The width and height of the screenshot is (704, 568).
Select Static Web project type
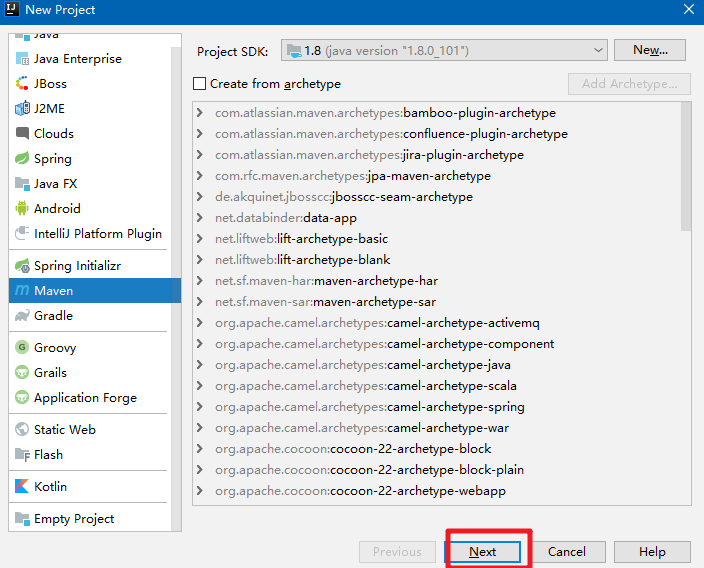(90, 429)
